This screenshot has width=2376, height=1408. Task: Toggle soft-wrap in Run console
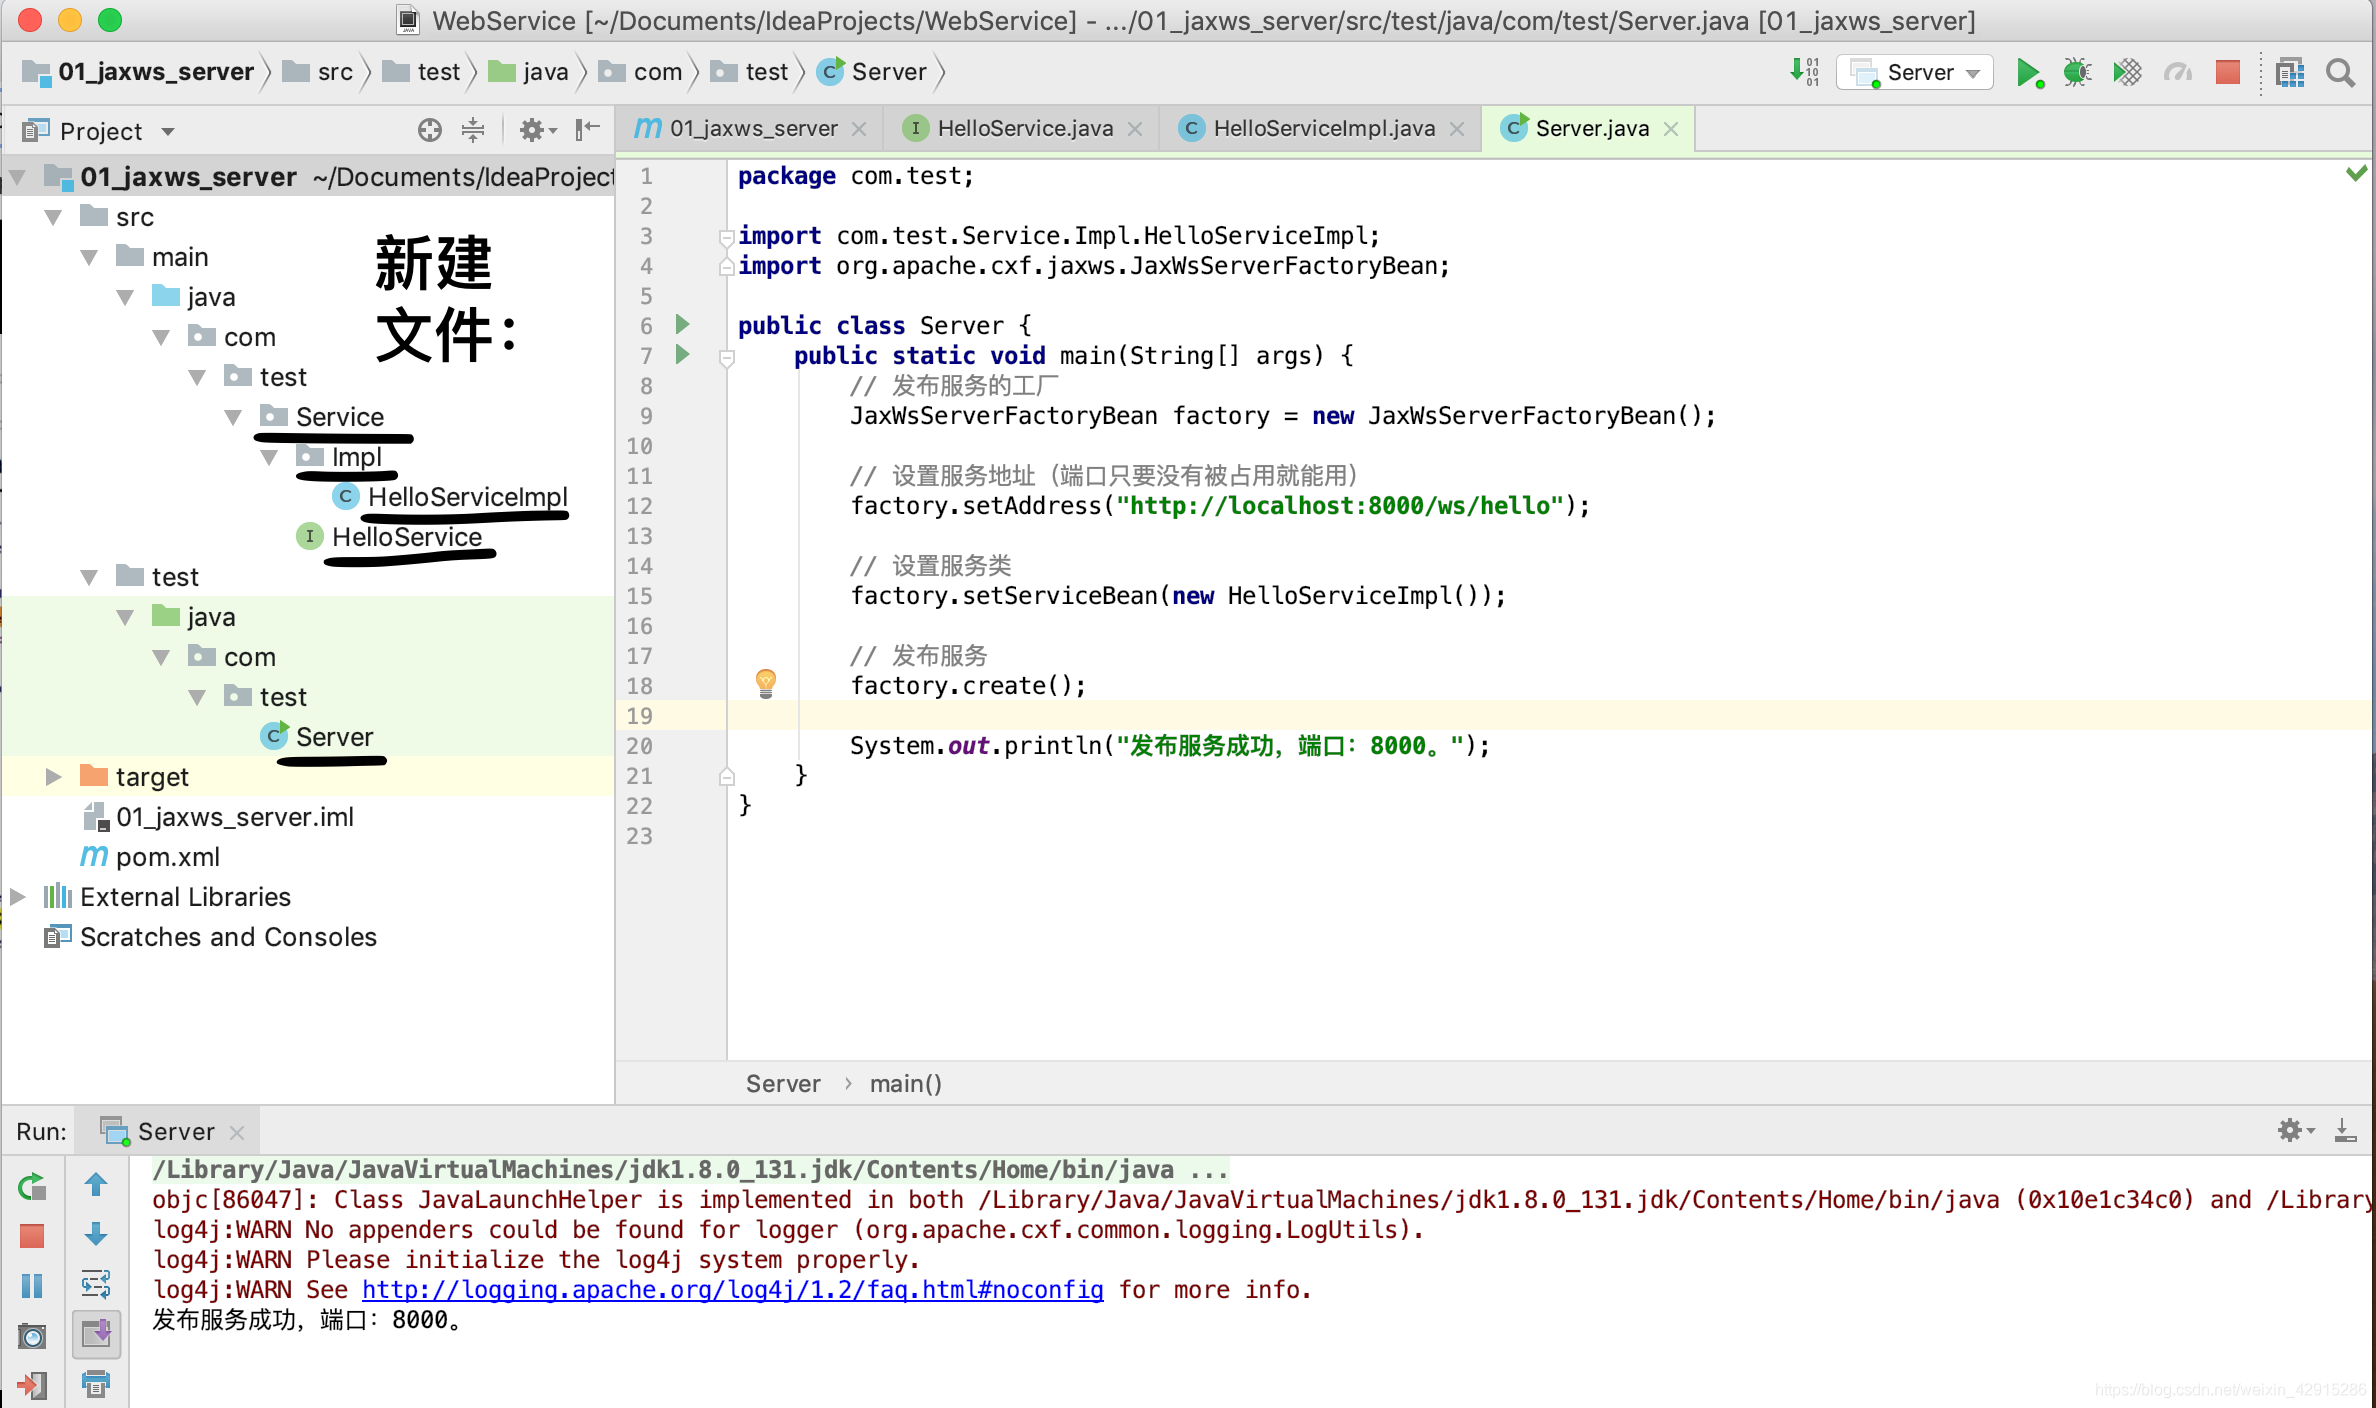click(96, 1284)
